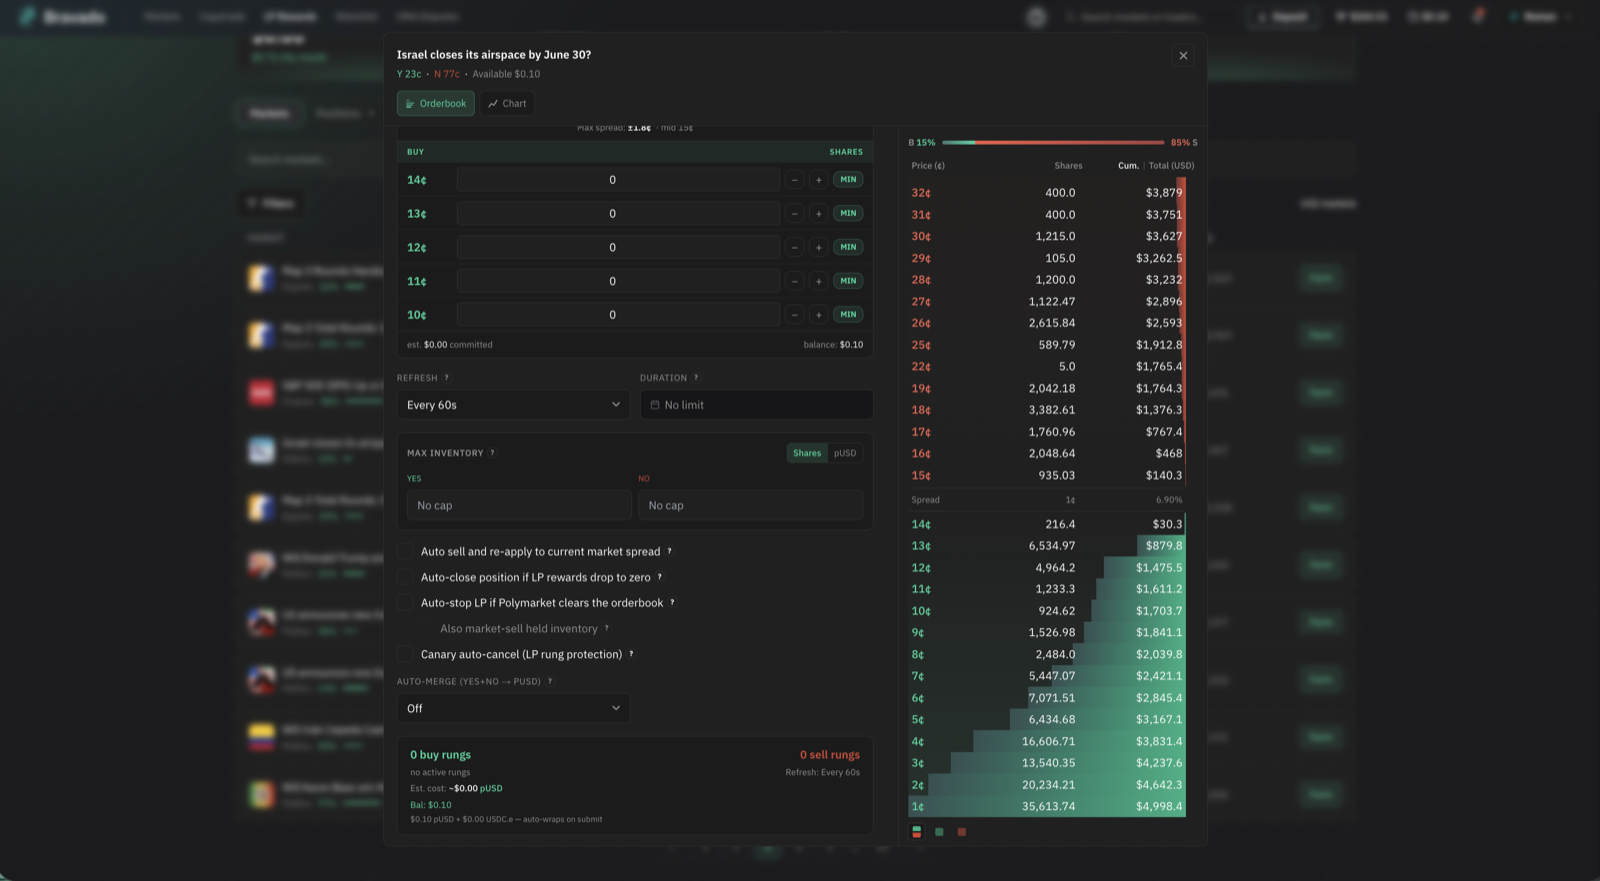Enable auto sell and re-apply to market spread
The image size is (1600, 881).
point(405,551)
